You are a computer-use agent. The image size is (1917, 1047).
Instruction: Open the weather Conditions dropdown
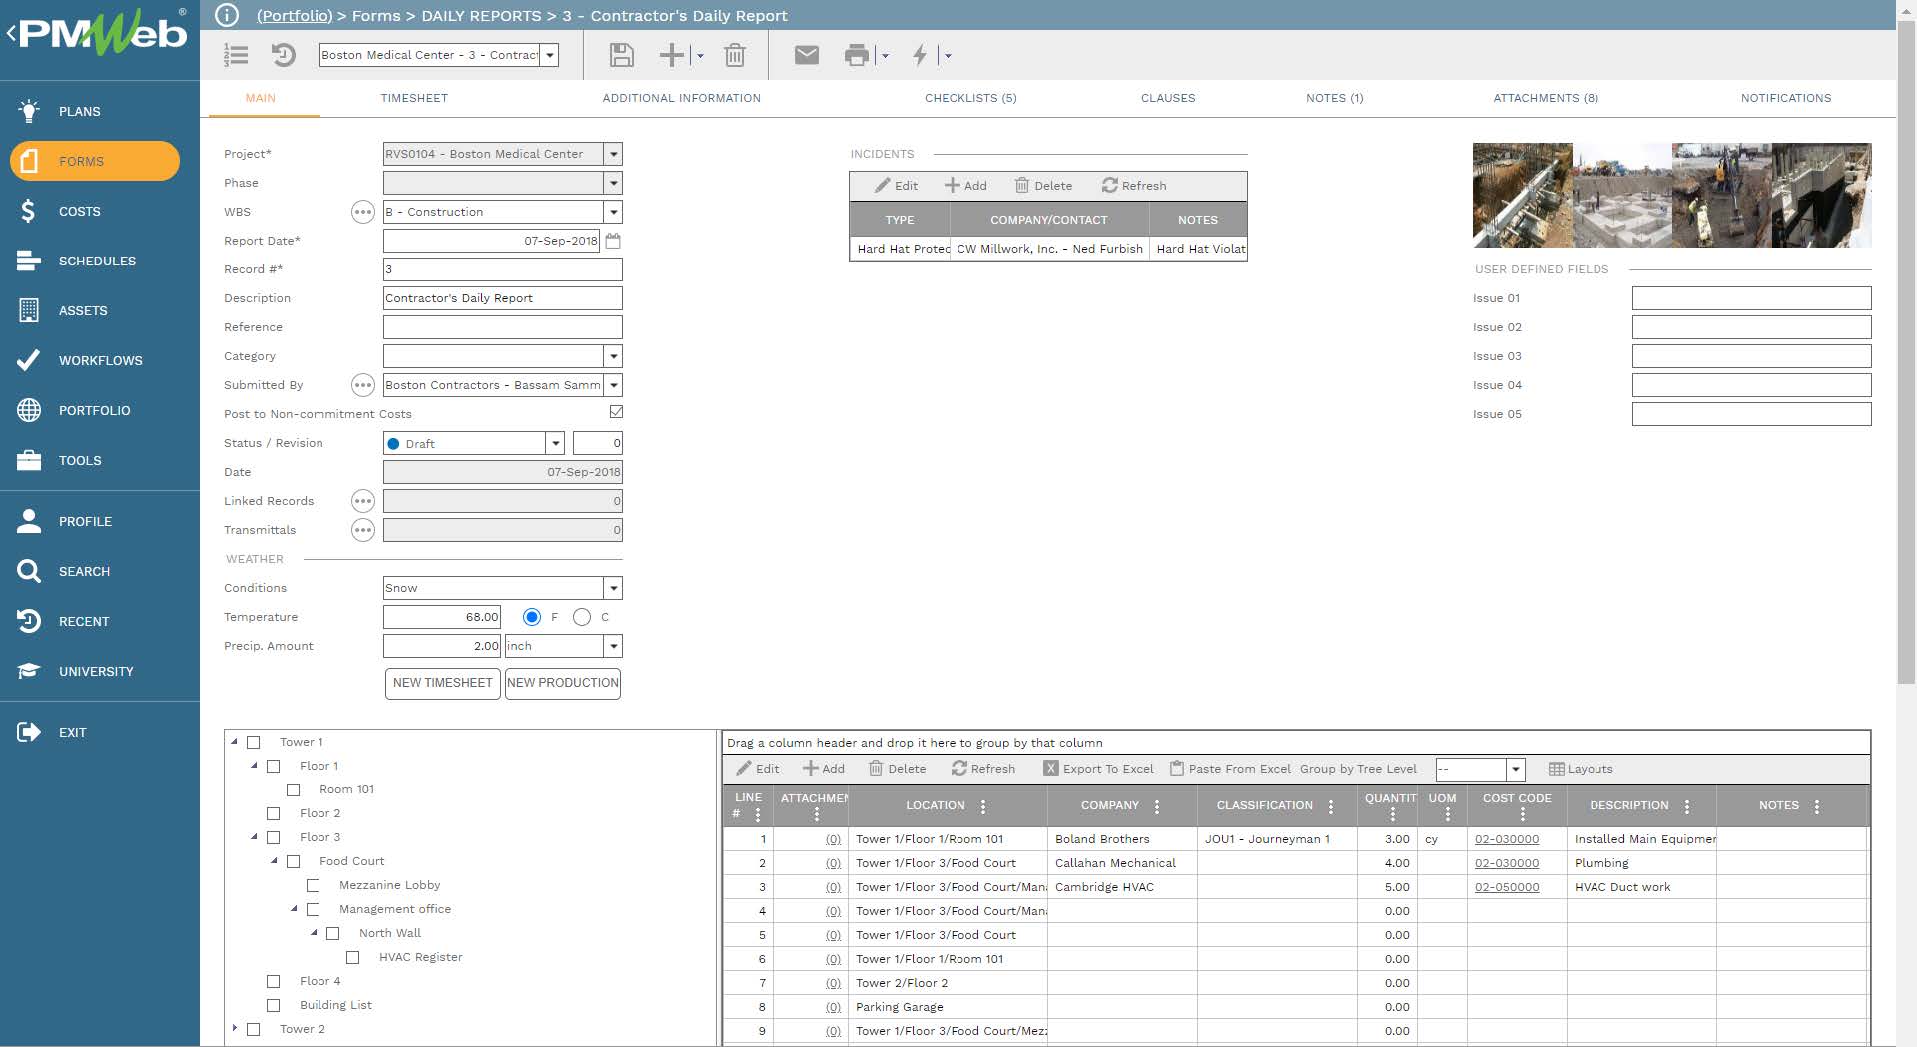(614, 588)
